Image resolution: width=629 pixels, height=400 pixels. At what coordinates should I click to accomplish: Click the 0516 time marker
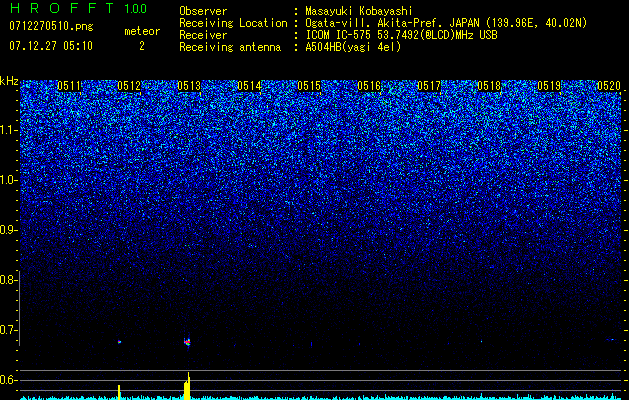(x=369, y=86)
